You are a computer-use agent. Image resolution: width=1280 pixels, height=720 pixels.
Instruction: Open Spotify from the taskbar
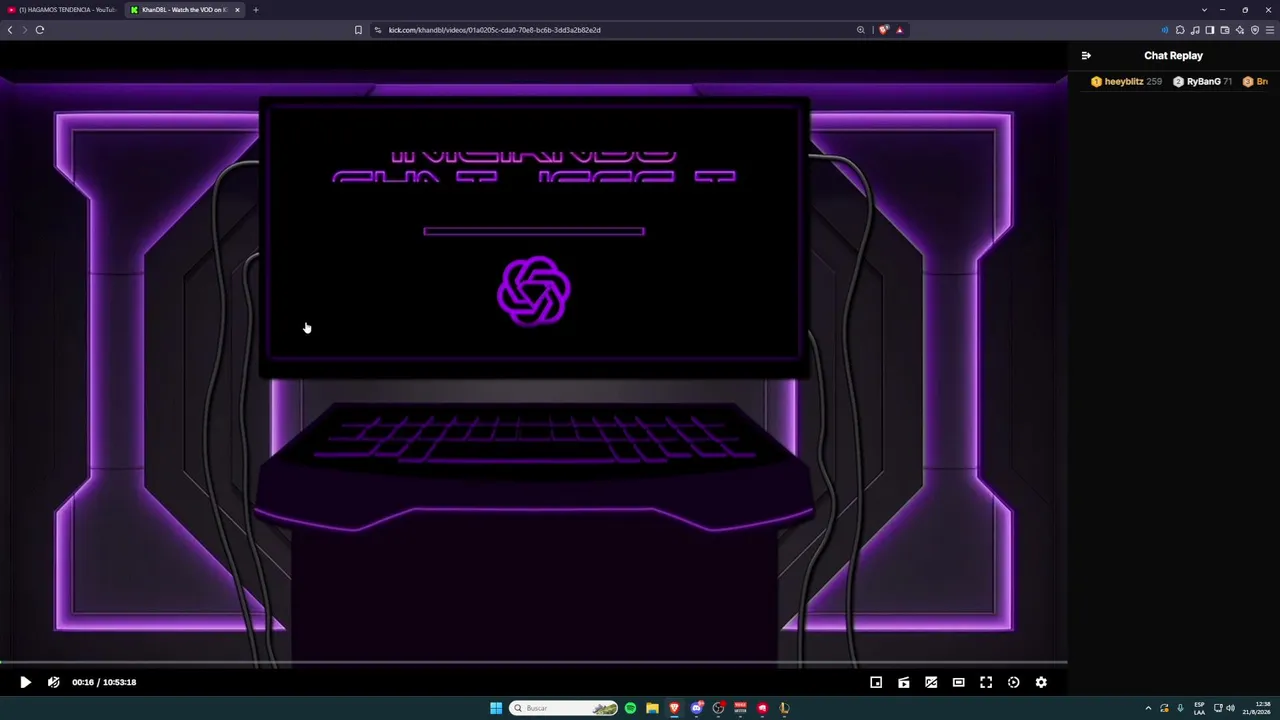tap(630, 708)
